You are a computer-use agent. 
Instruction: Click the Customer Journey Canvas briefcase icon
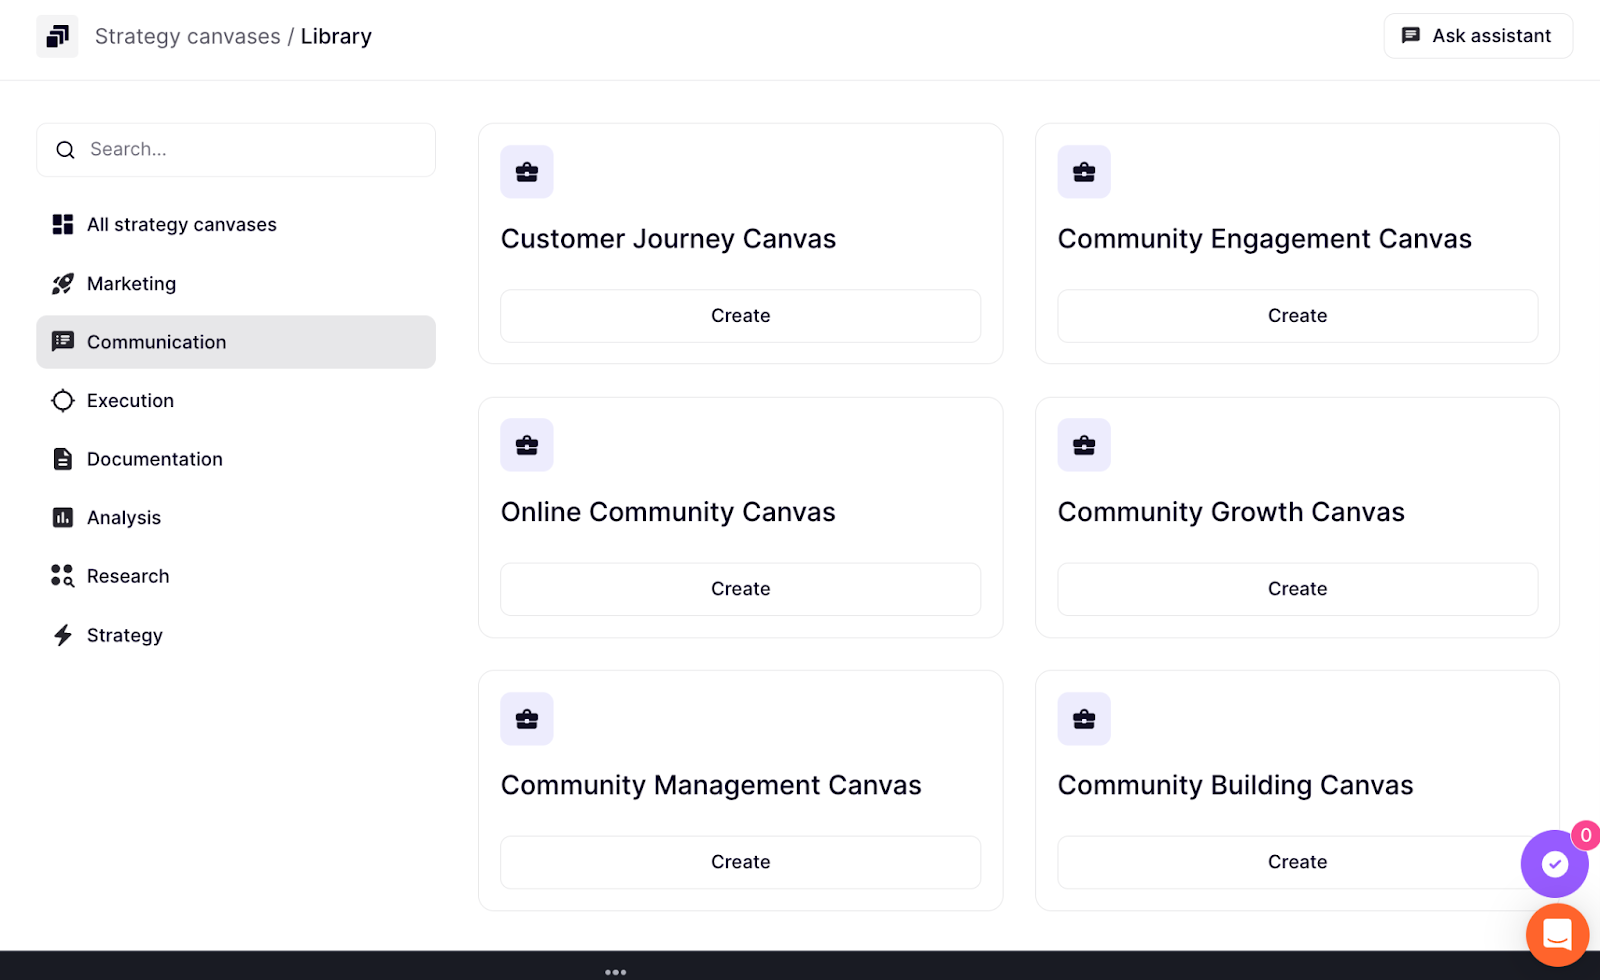click(x=527, y=172)
